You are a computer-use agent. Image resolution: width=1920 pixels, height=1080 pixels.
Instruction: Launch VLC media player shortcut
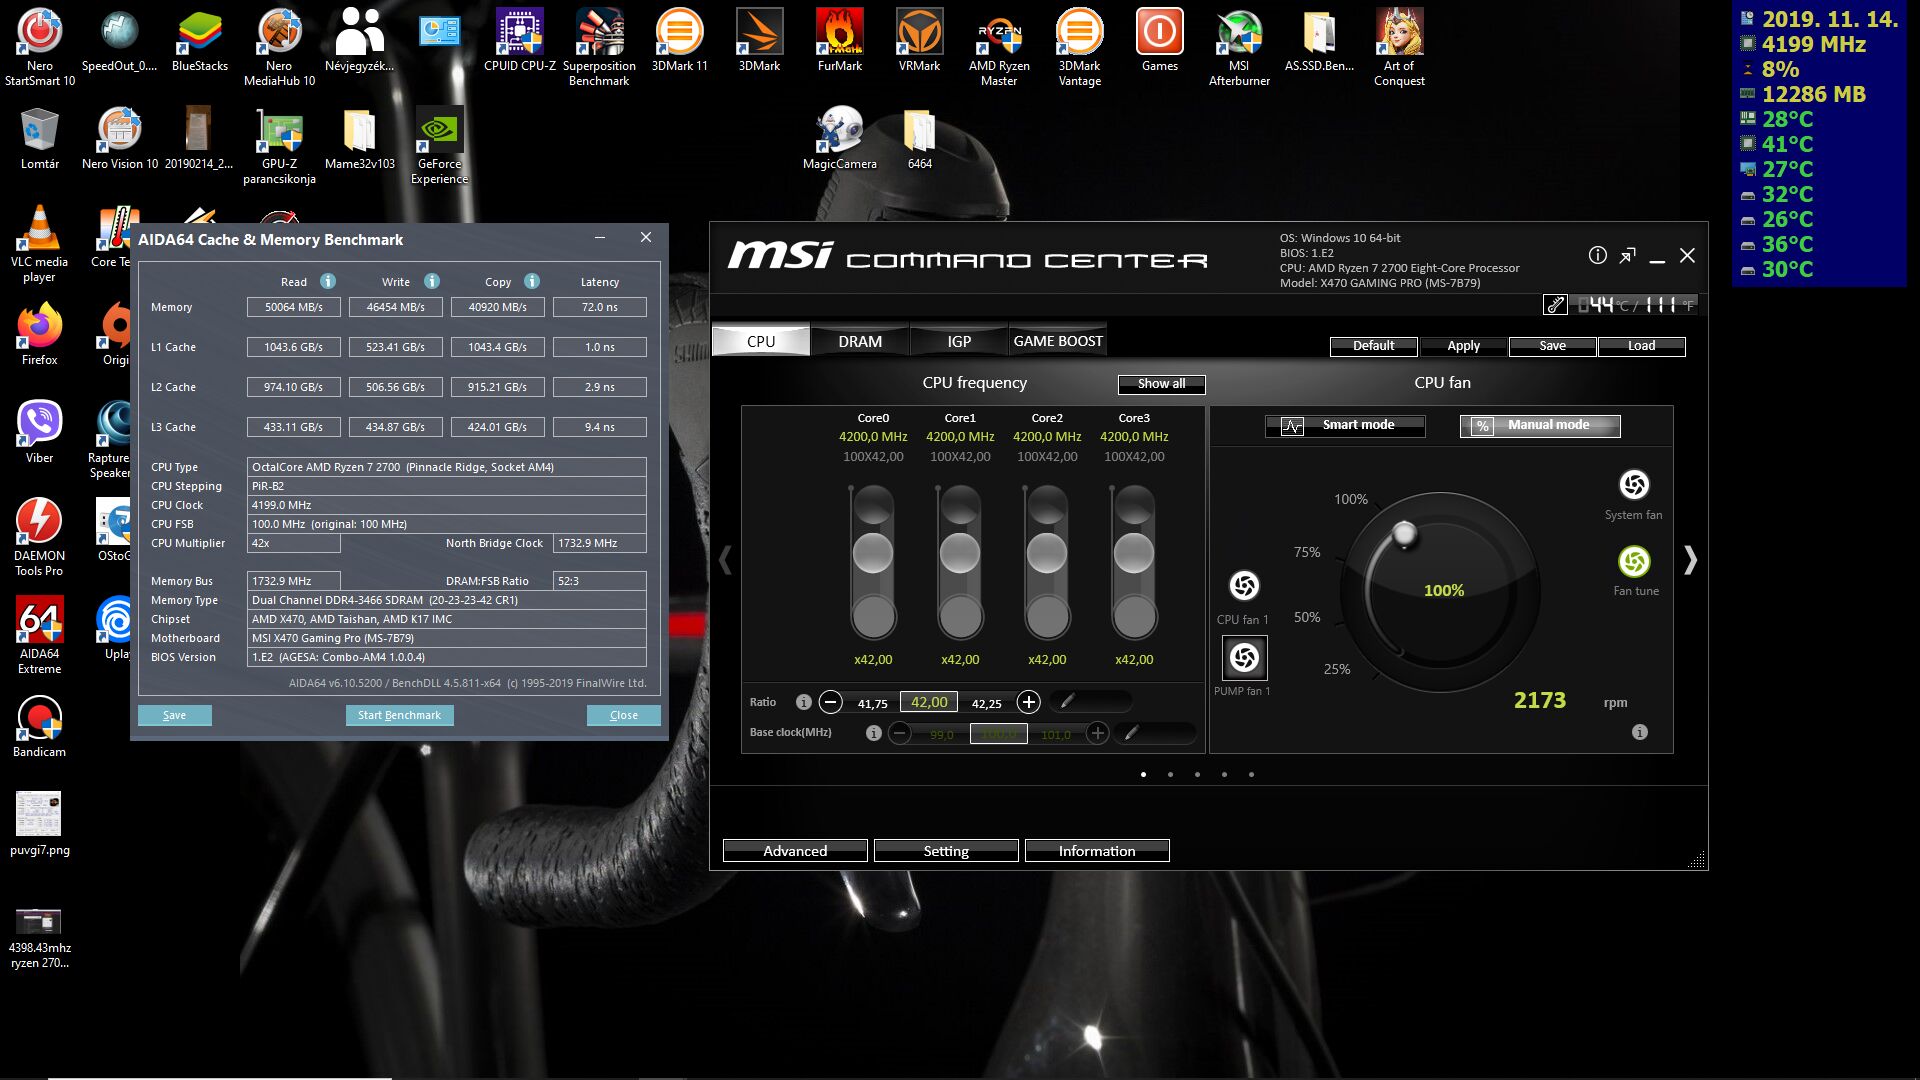(39, 243)
